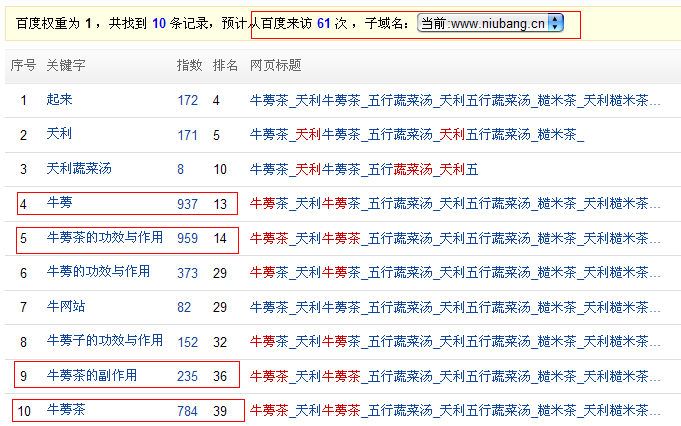
Task: Click the keyword link 起来
Action: (x=59, y=100)
